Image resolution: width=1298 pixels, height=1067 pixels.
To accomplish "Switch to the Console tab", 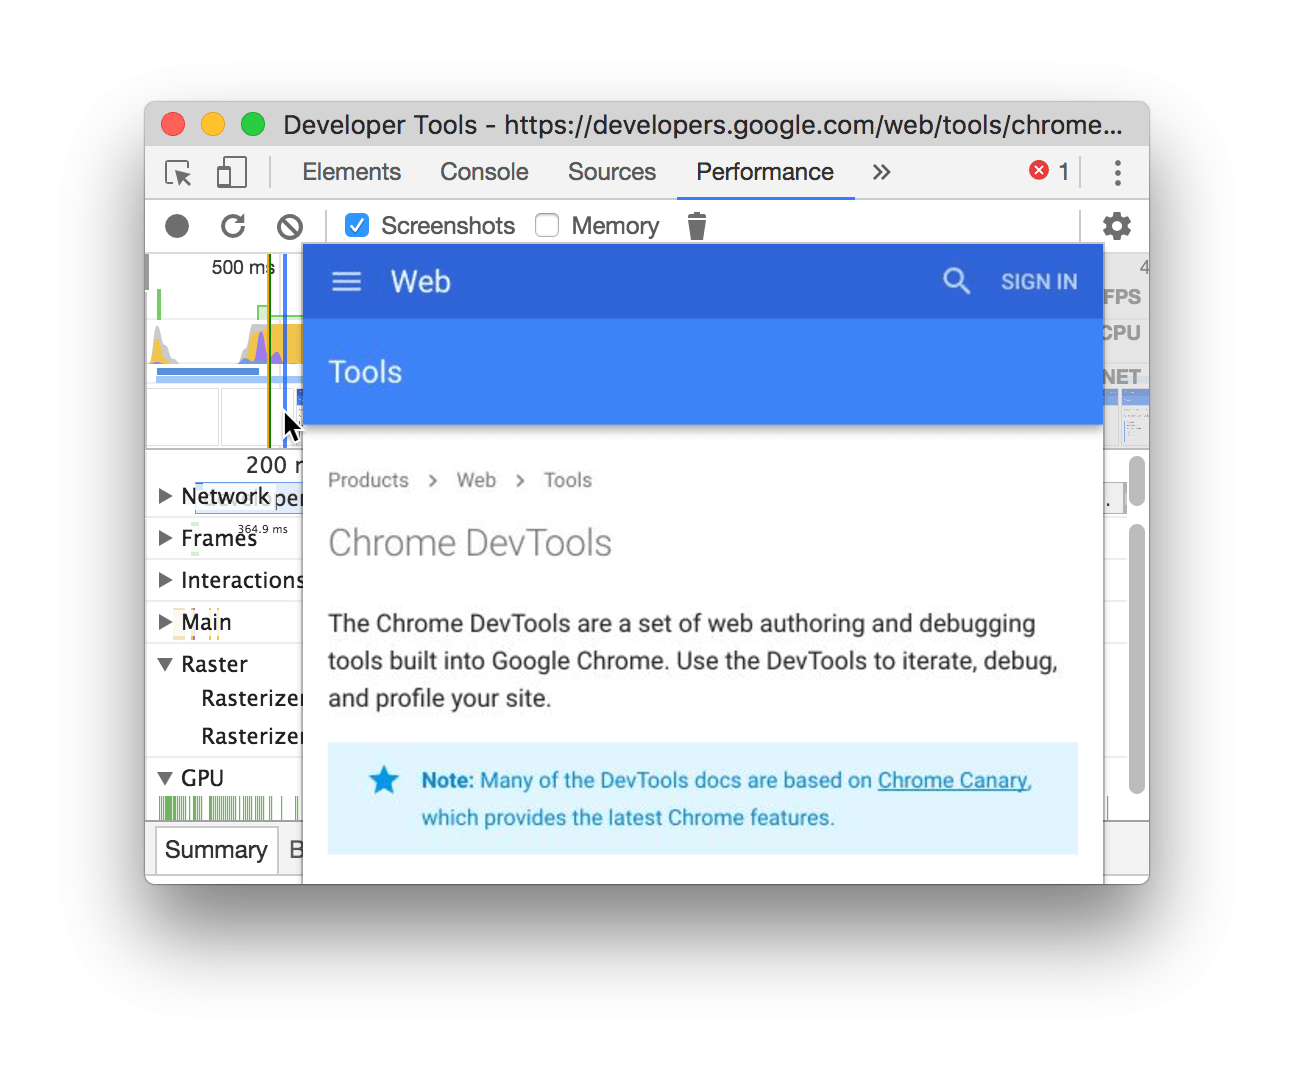I will pos(484,172).
